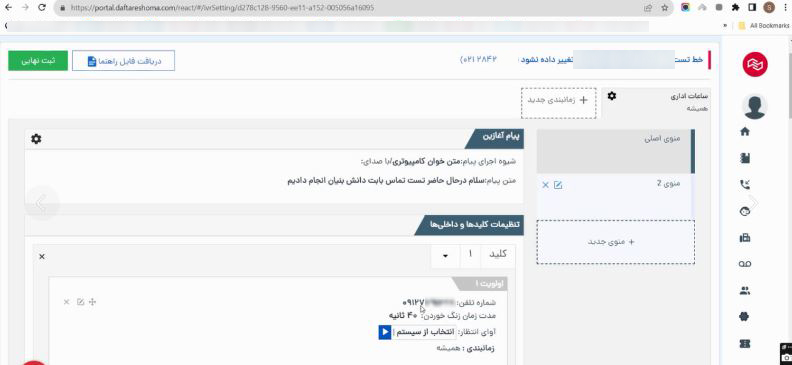Screen dimensions: 792x365
Task: Open the browser side panel icon
Action: coord(752,8)
